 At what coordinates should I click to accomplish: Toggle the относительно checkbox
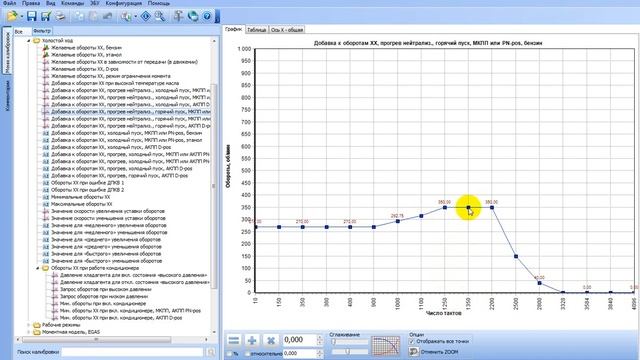tap(247, 354)
